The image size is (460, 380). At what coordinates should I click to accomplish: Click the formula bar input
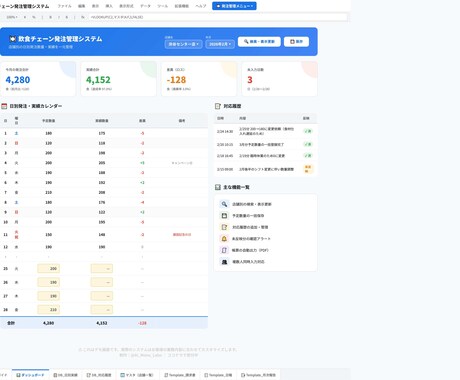coord(218,17)
